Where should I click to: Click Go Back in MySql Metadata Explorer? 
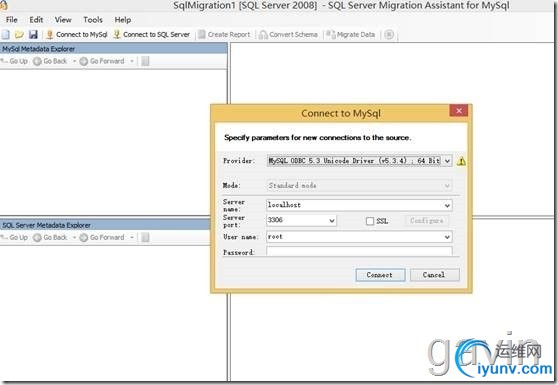point(50,61)
